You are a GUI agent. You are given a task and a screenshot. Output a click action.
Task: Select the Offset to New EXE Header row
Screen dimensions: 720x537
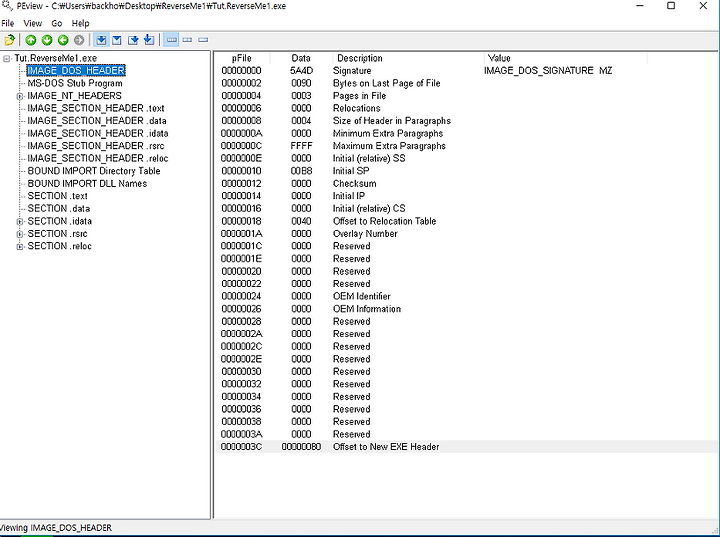point(466,447)
